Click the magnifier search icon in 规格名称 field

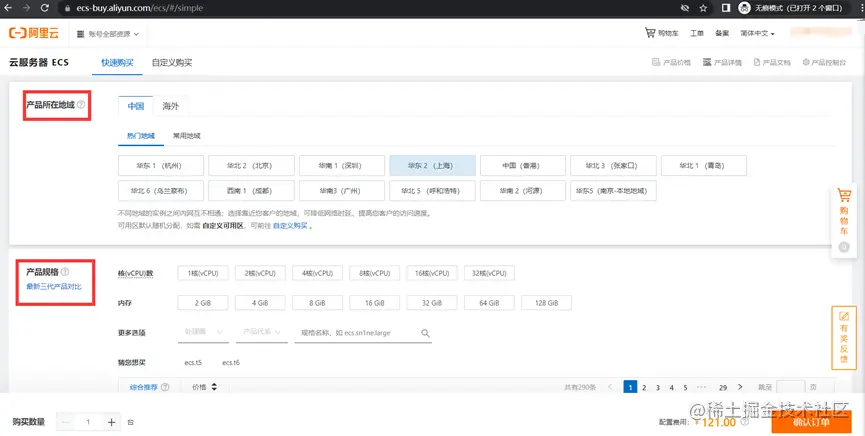coord(425,333)
